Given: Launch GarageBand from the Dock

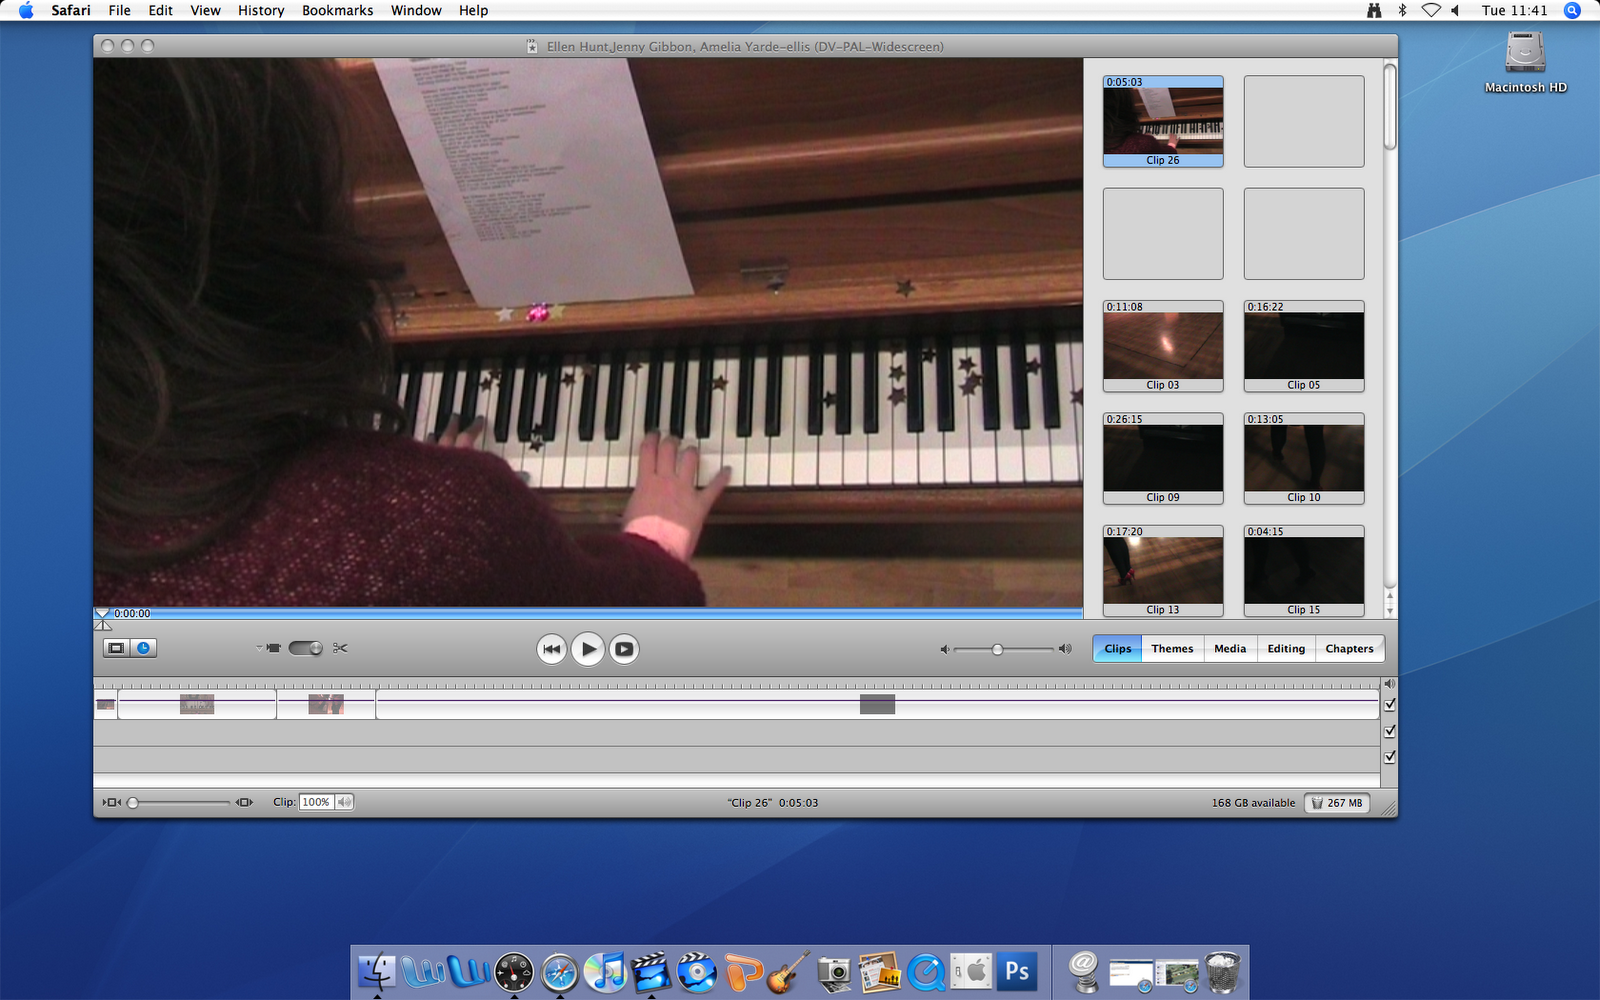Looking at the screenshot, I should (x=789, y=971).
